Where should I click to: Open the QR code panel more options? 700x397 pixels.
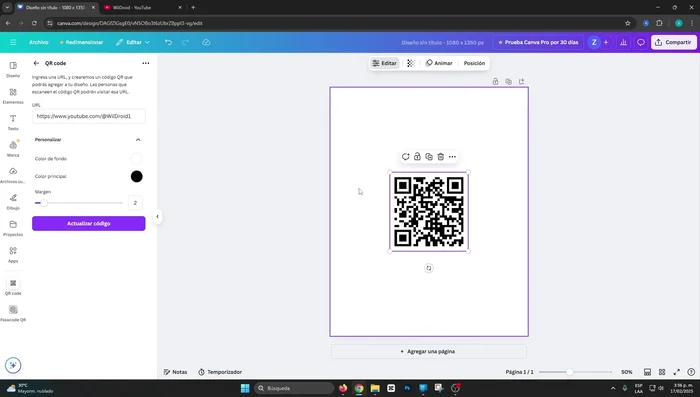(x=146, y=63)
